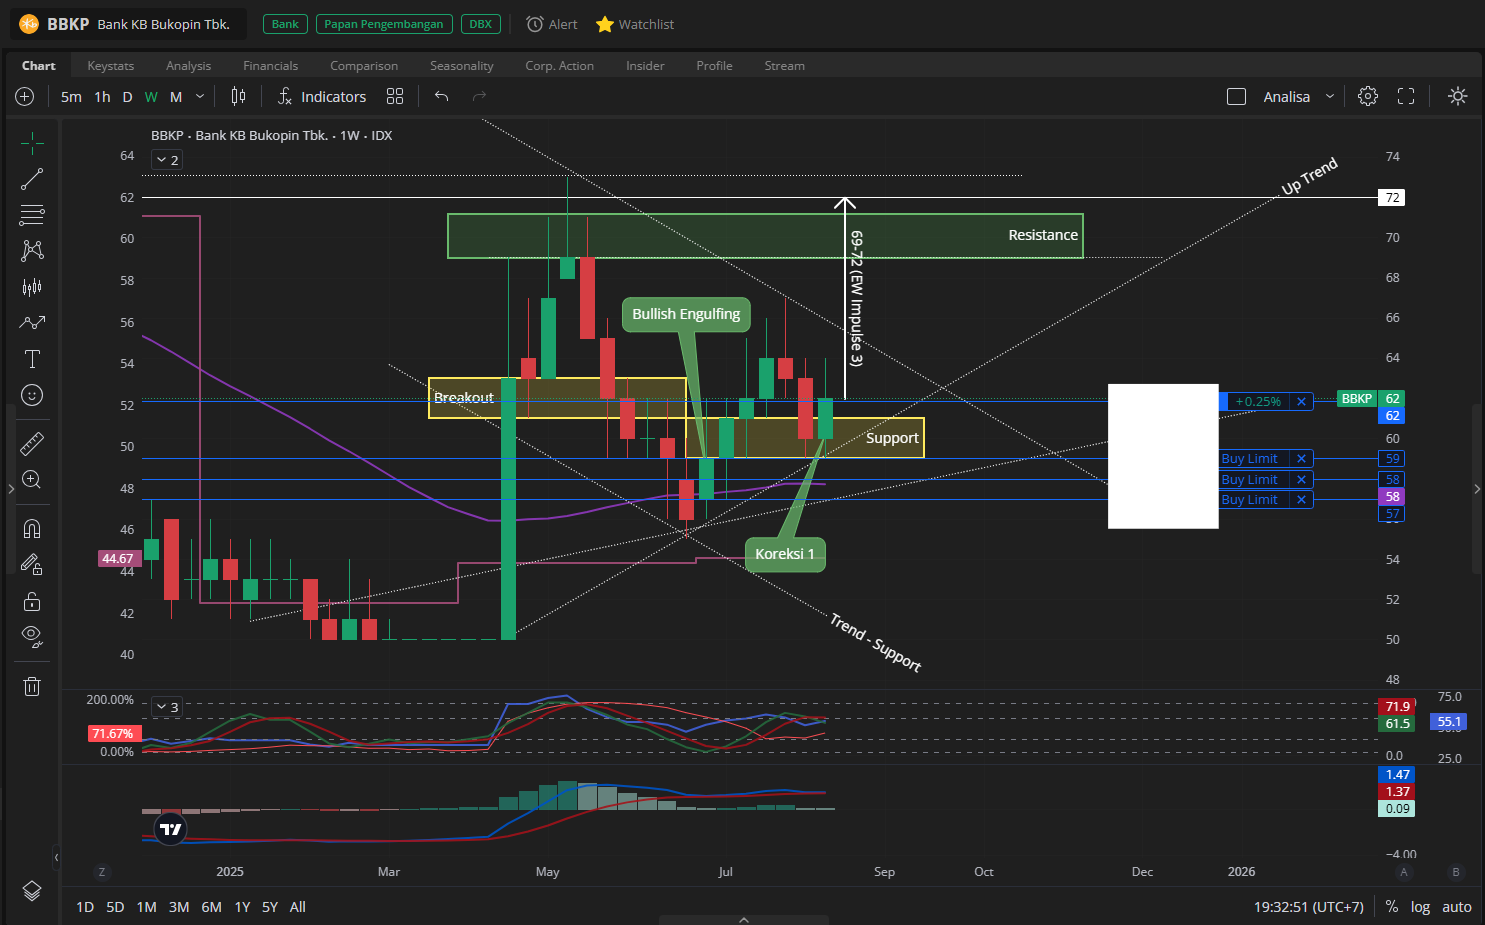This screenshot has width=1485, height=925.
Task: Lock all drawing tools
Action: click(x=32, y=600)
